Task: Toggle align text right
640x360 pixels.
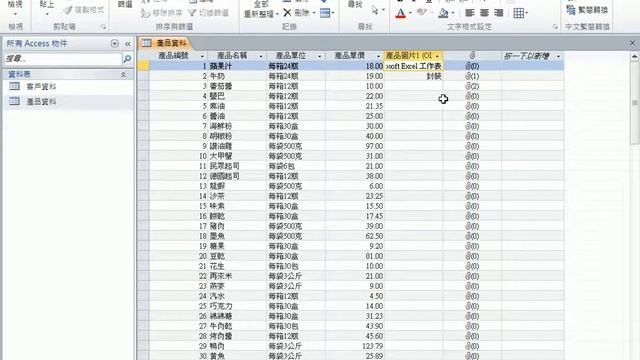Action: pos(498,13)
